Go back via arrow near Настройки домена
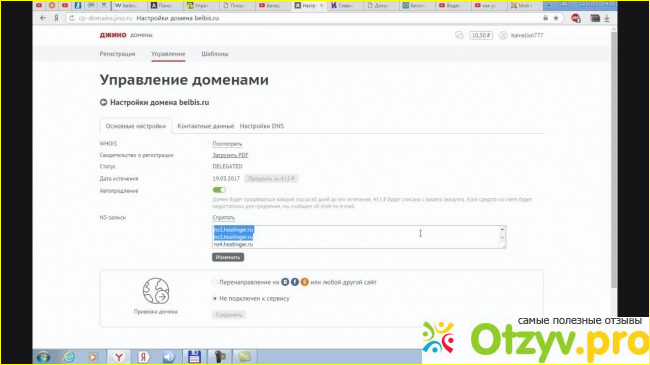 click(x=103, y=102)
